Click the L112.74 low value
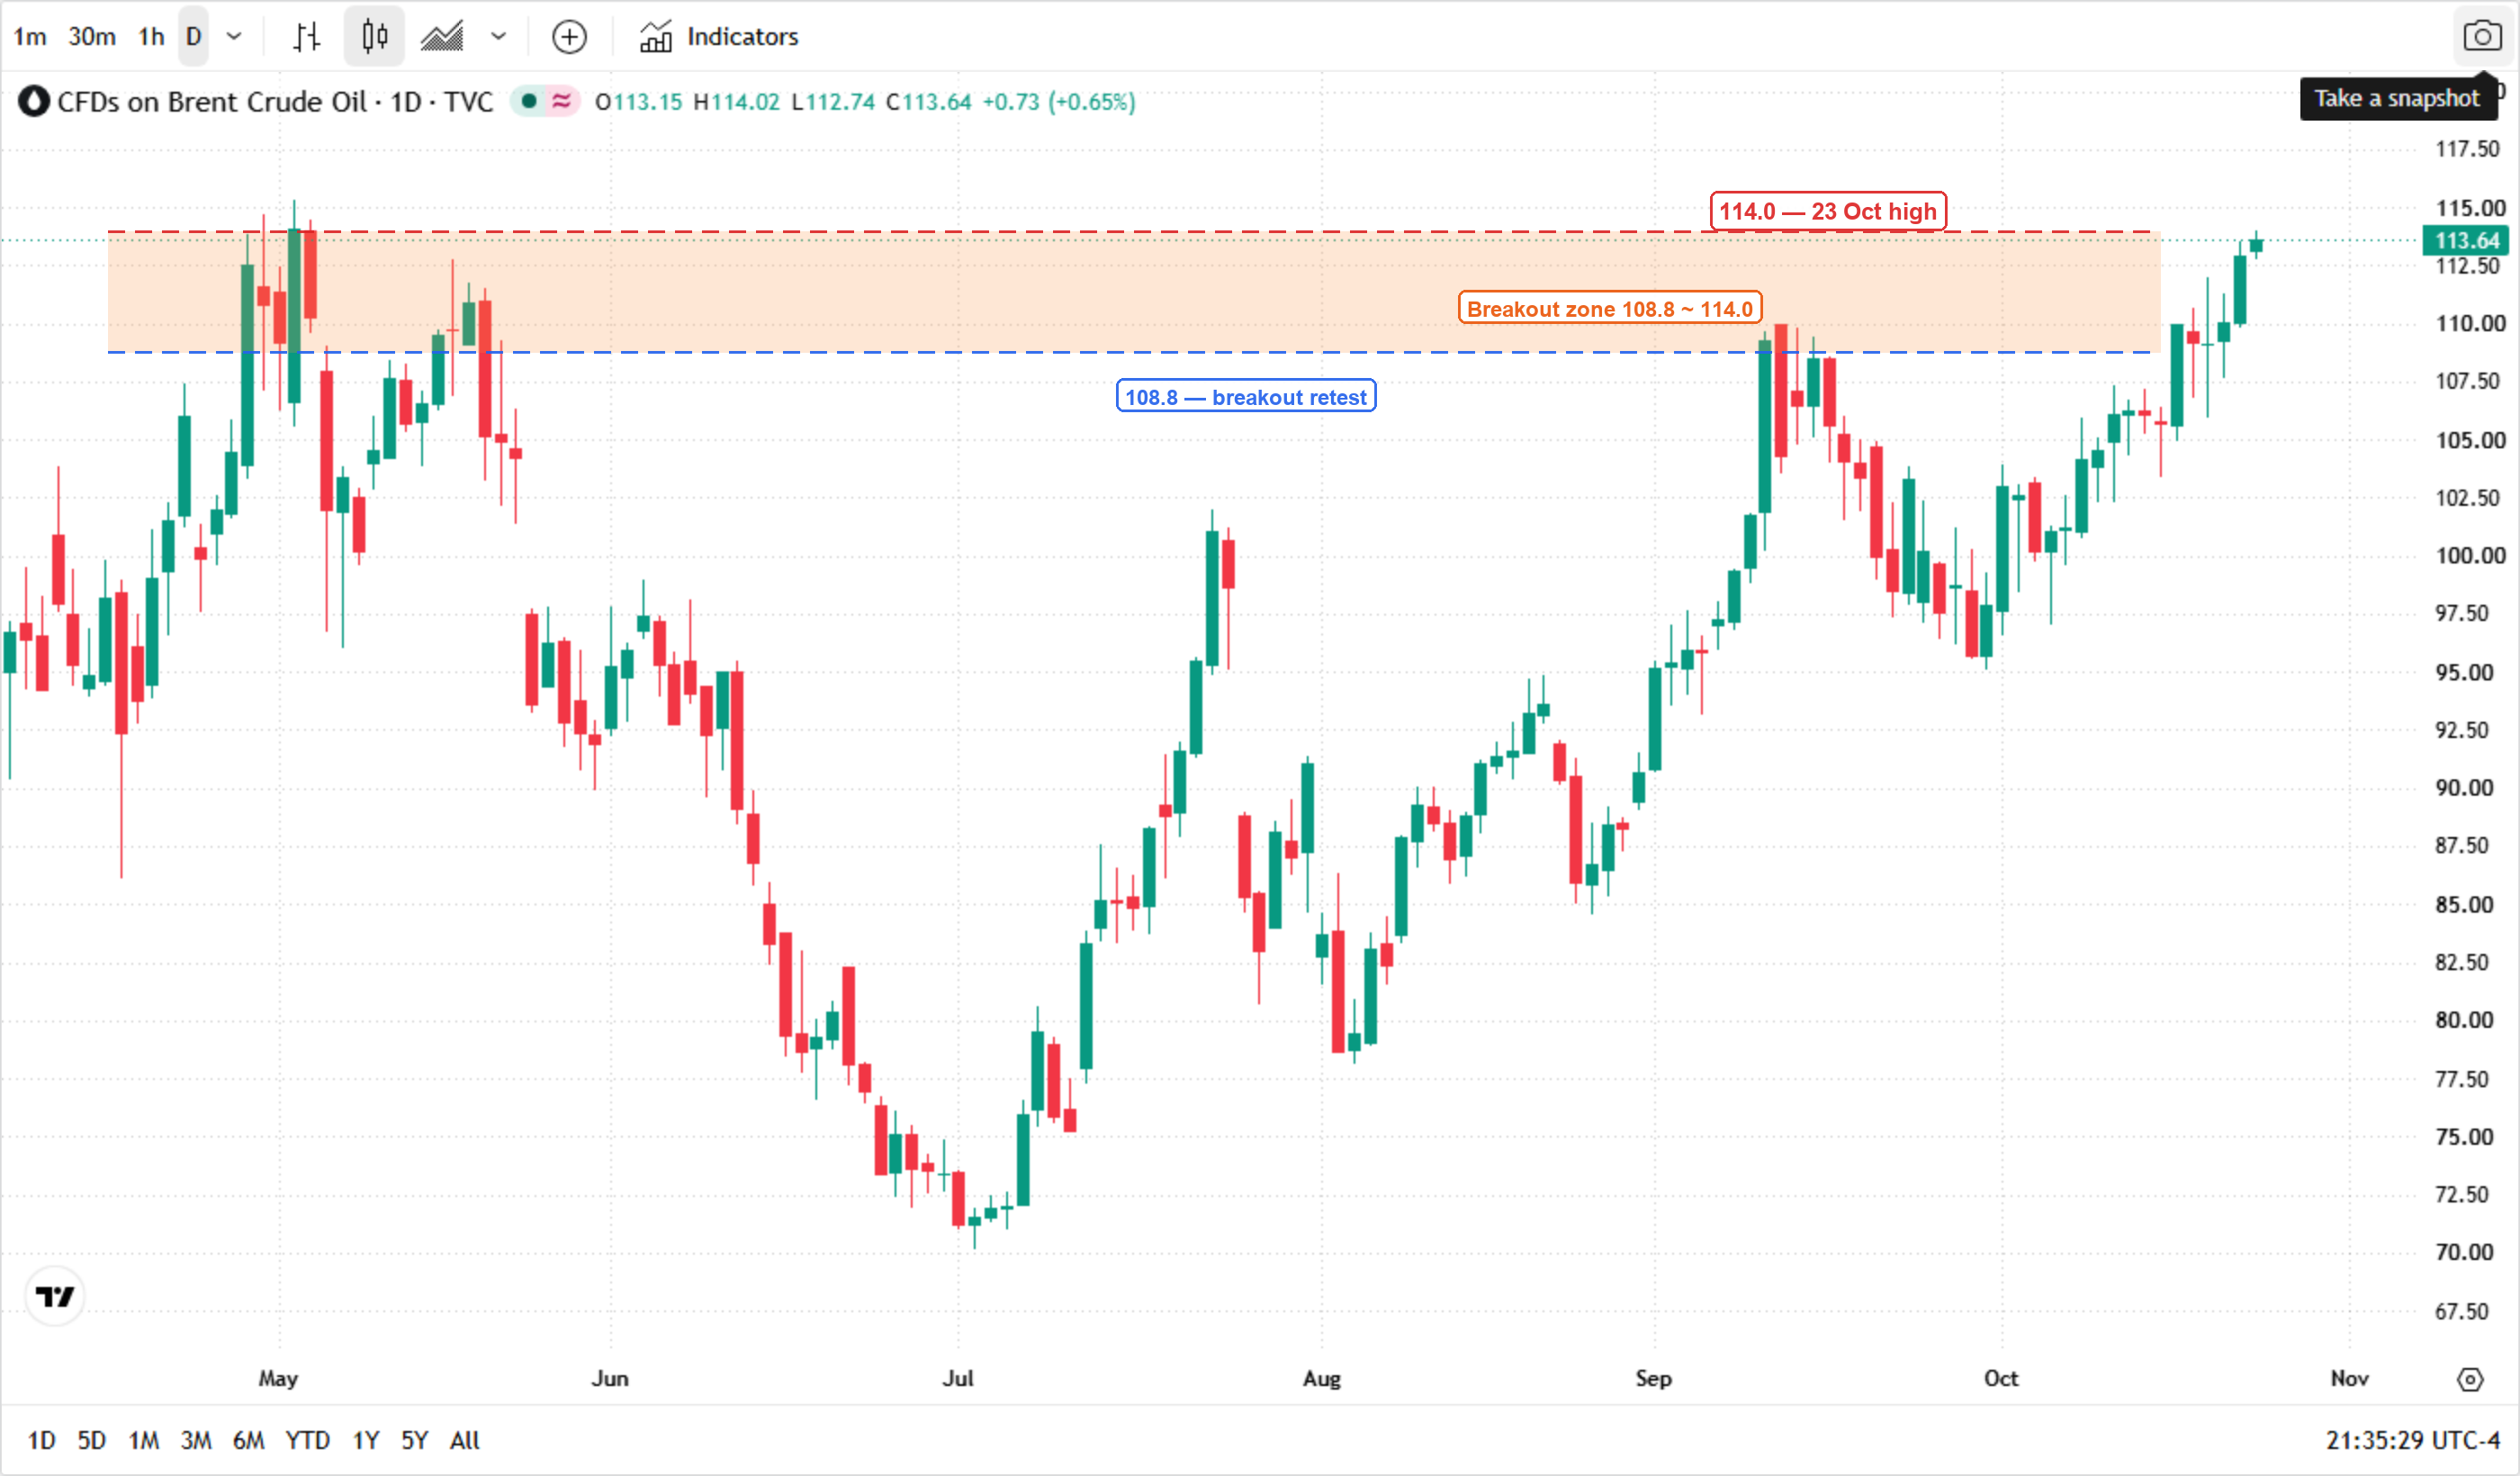The height and width of the screenshot is (1476, 2520). click(x=833, y=102)
